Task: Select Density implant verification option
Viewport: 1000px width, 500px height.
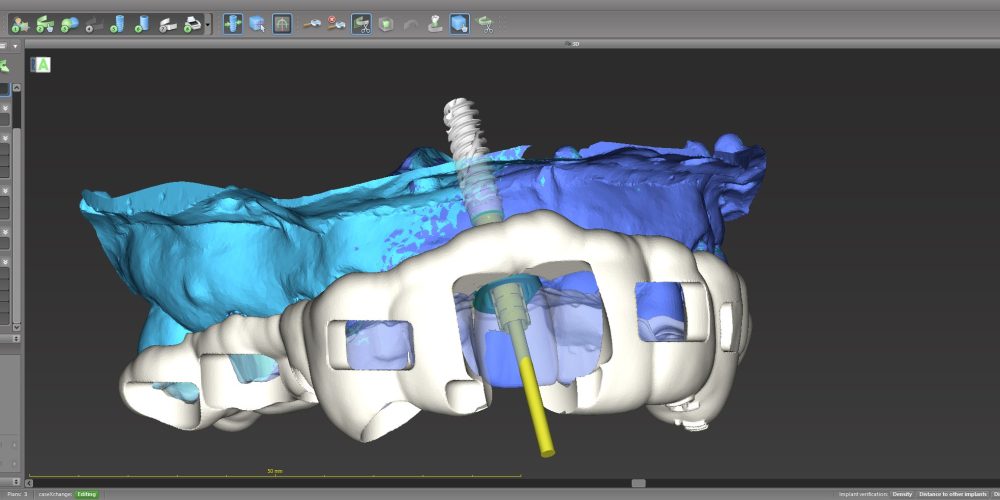Action: pos(902,494)
